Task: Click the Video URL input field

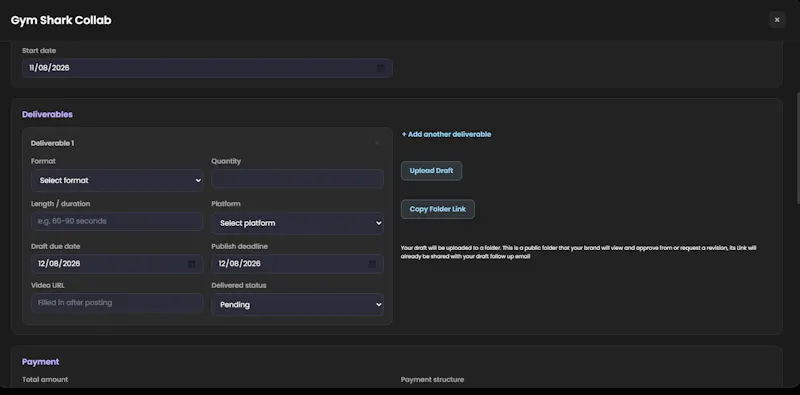Action: tap(117, 303)
